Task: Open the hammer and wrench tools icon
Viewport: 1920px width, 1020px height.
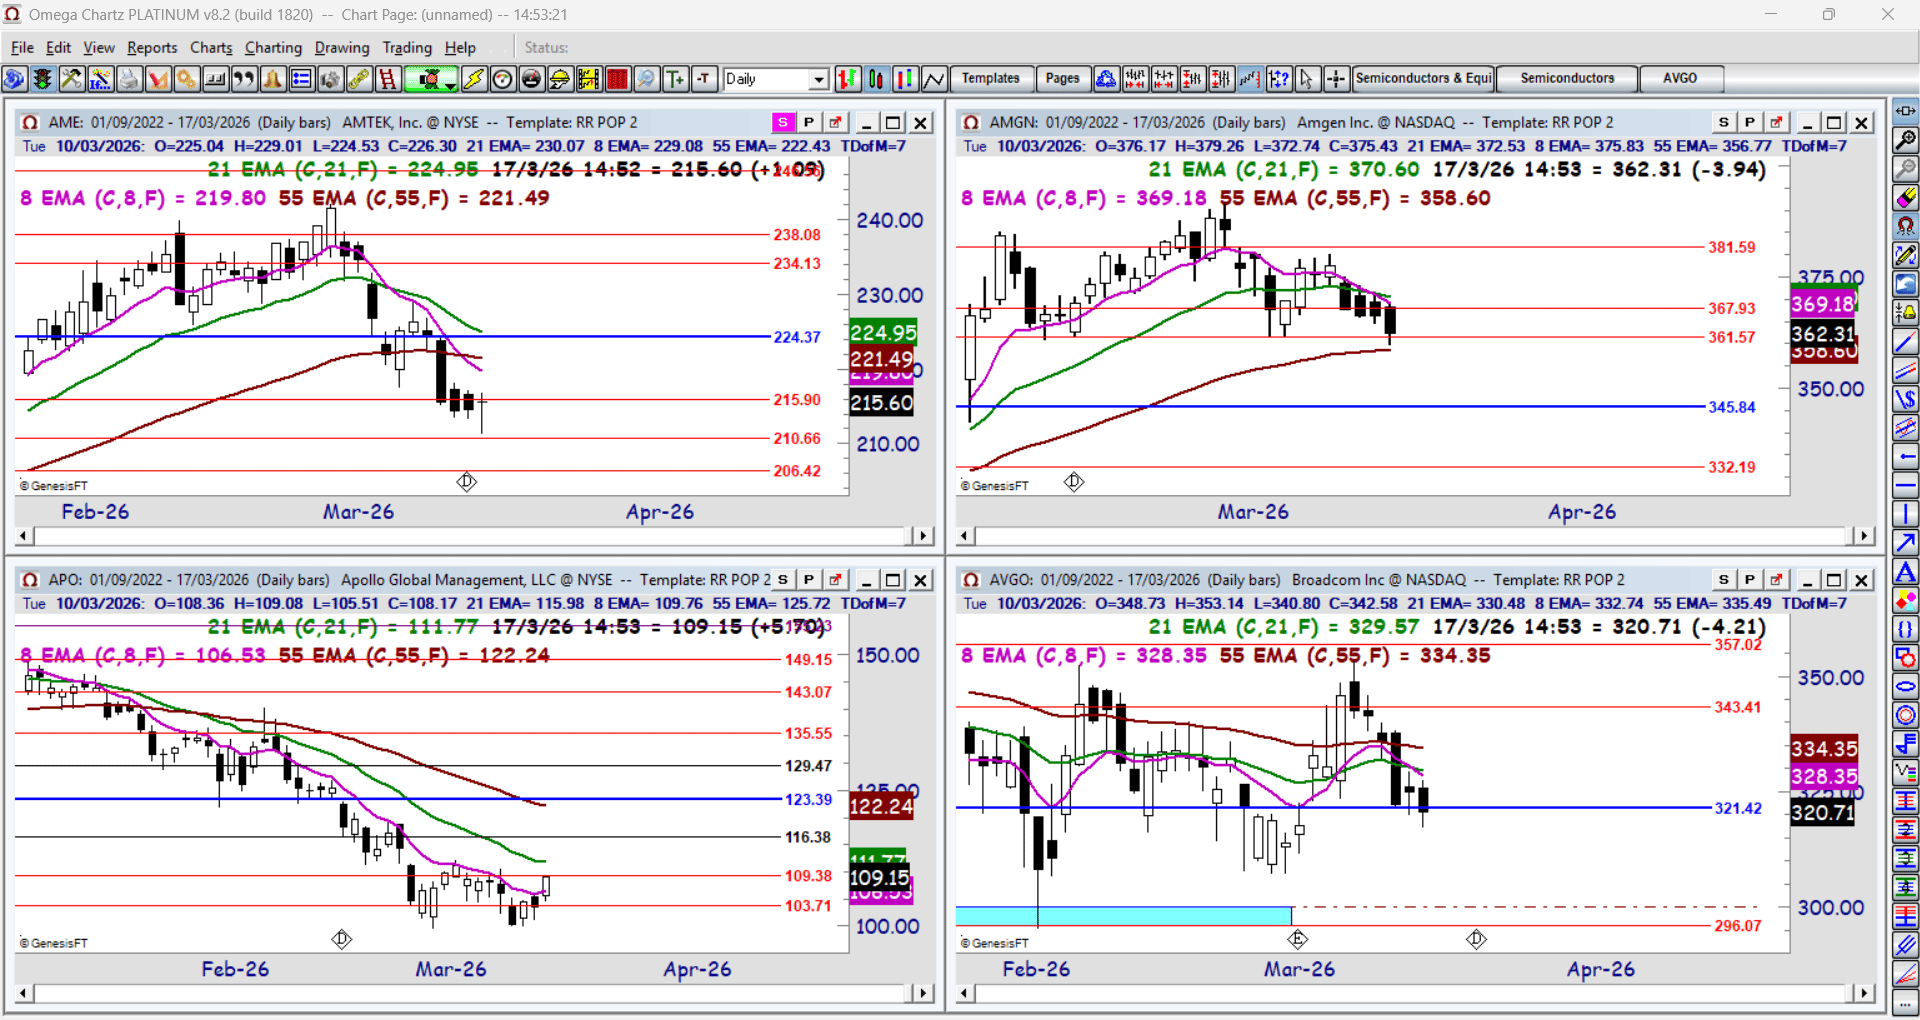Action: 71,79
